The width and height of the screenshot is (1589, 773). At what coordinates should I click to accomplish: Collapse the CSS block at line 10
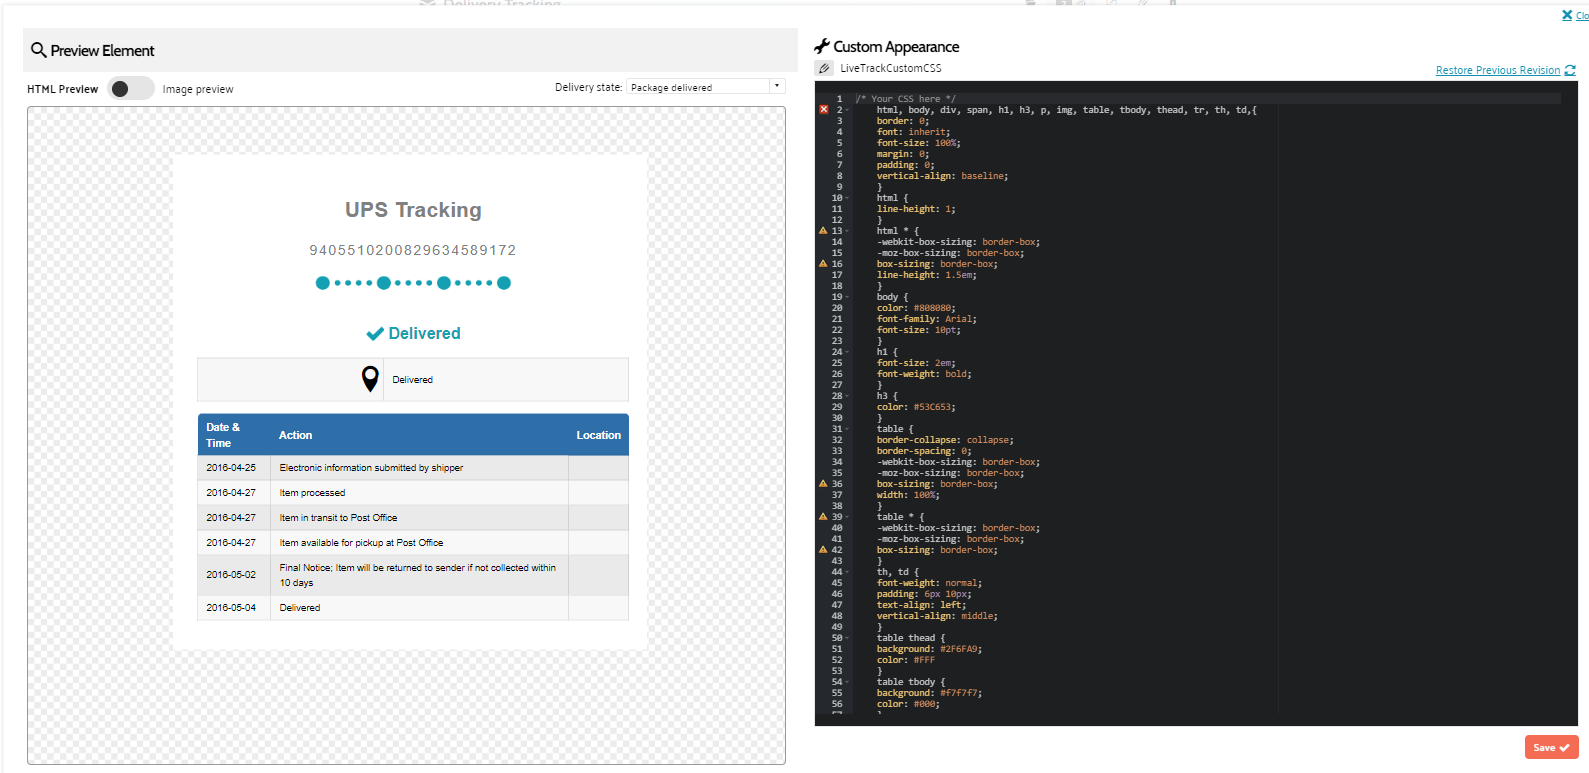[848, 198]
